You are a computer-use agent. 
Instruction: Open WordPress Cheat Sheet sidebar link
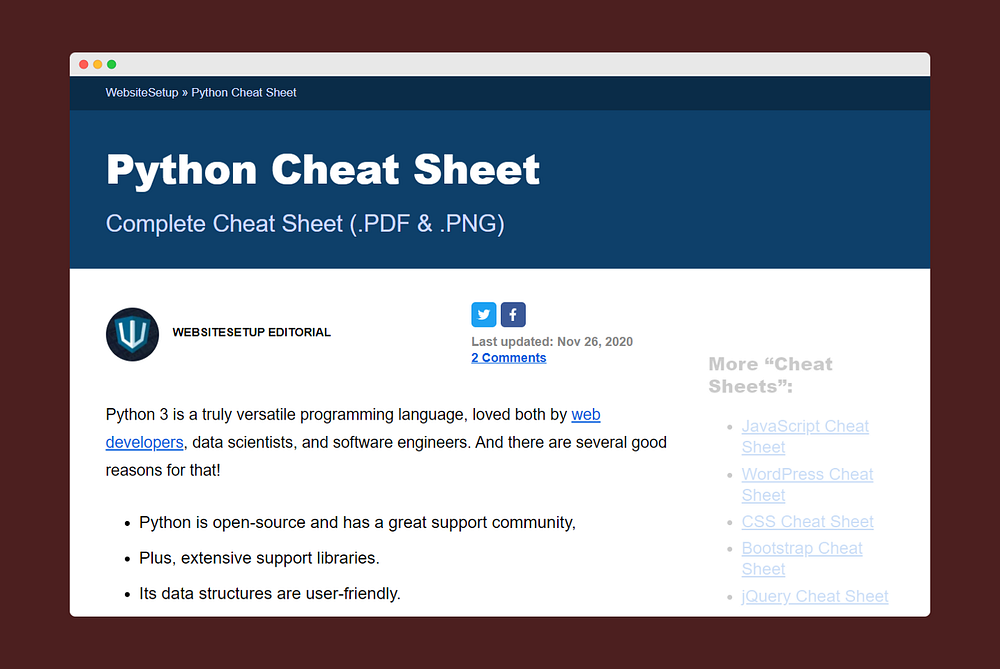click(x=807, y=475)
